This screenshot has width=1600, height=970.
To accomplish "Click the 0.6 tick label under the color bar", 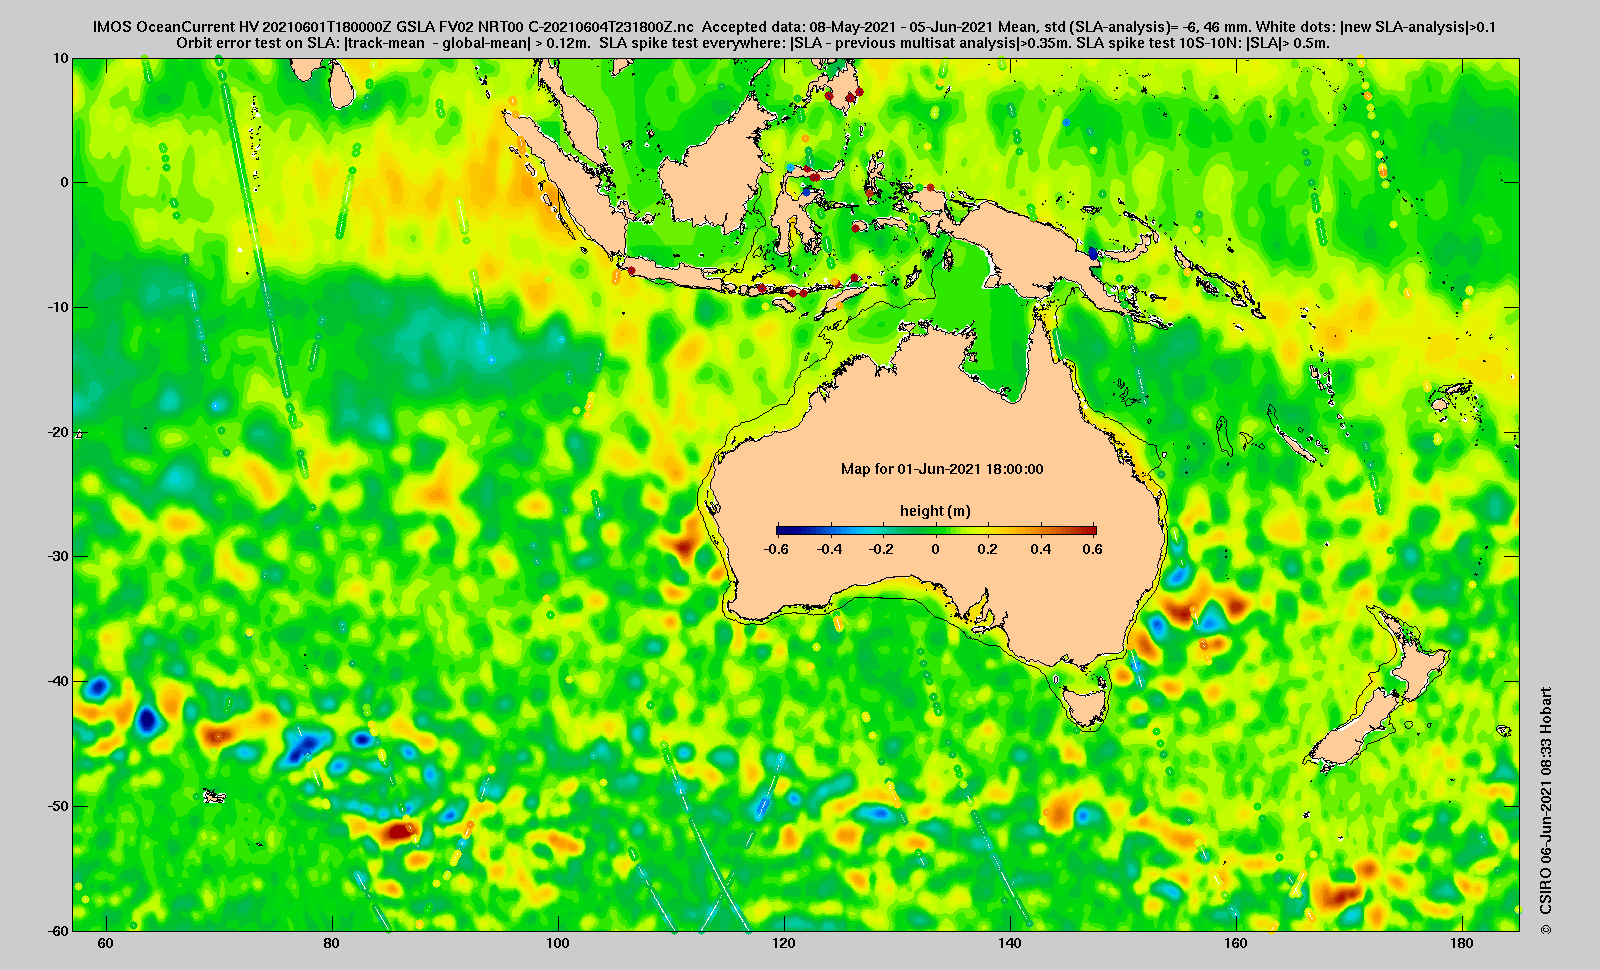I will tap(1092, 549).
